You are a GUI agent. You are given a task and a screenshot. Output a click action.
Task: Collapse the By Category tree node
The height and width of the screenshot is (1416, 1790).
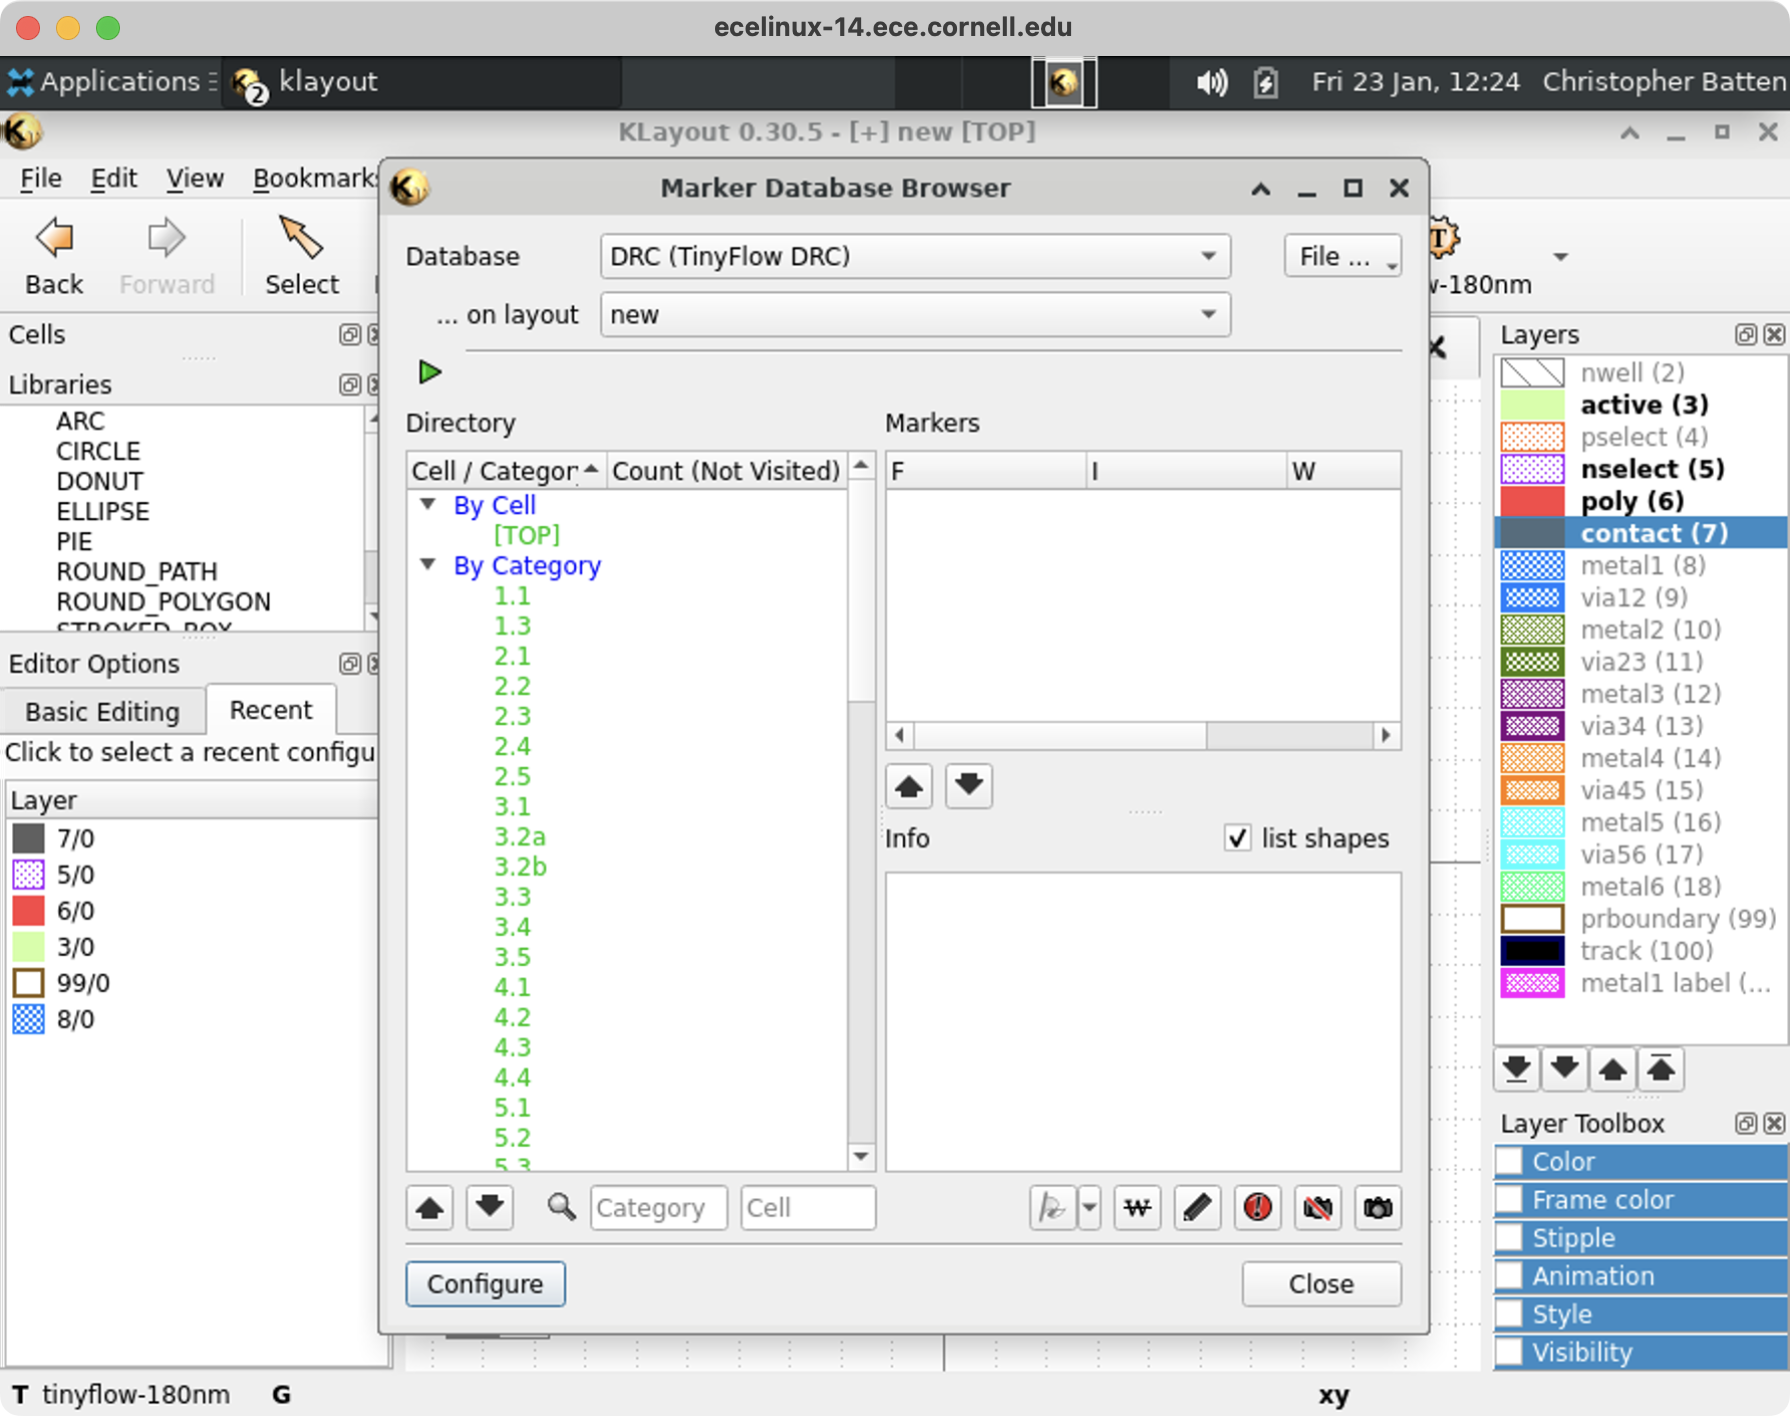[428, 565]
